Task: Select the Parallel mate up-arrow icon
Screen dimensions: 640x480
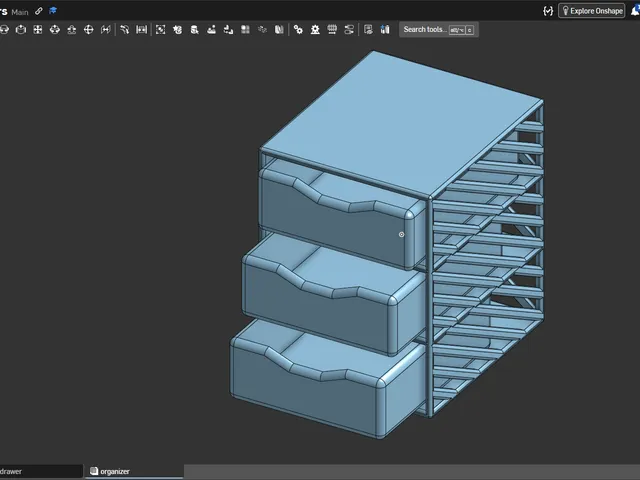Action: point(72,29)
